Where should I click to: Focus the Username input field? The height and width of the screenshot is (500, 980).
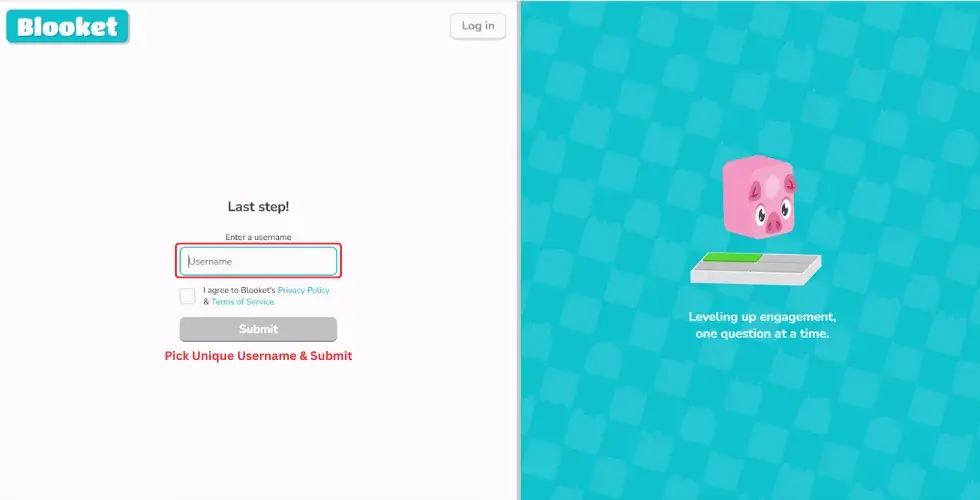point(258,261)
